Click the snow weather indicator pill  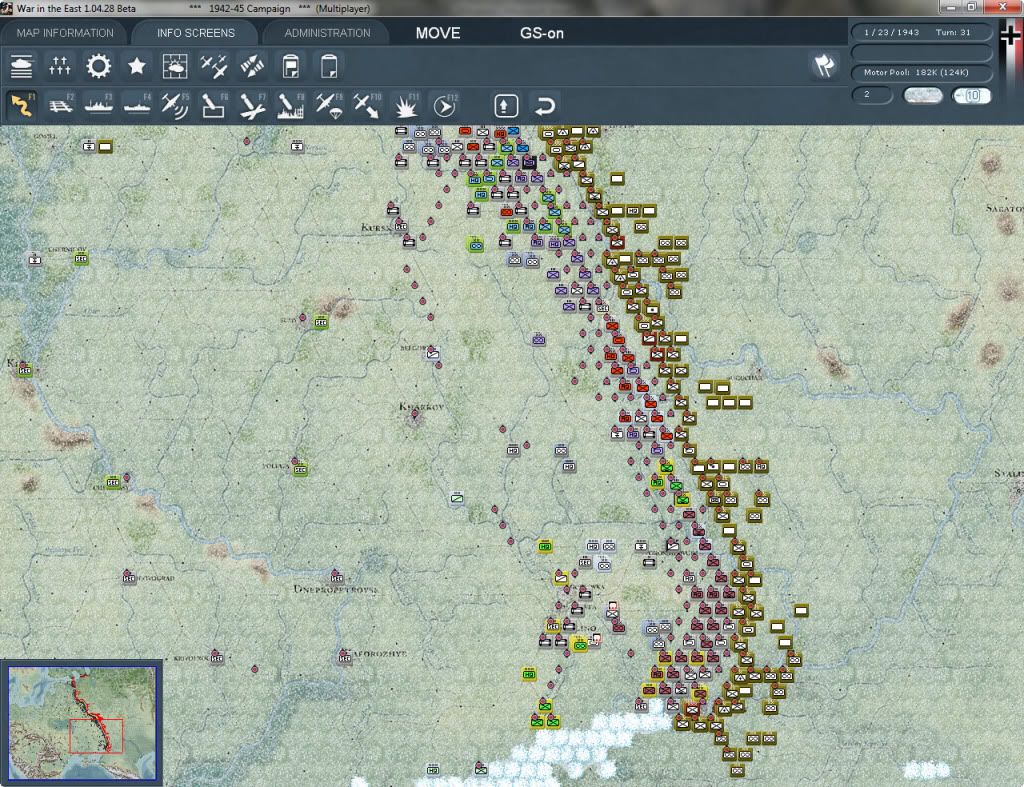pos(922,95)
